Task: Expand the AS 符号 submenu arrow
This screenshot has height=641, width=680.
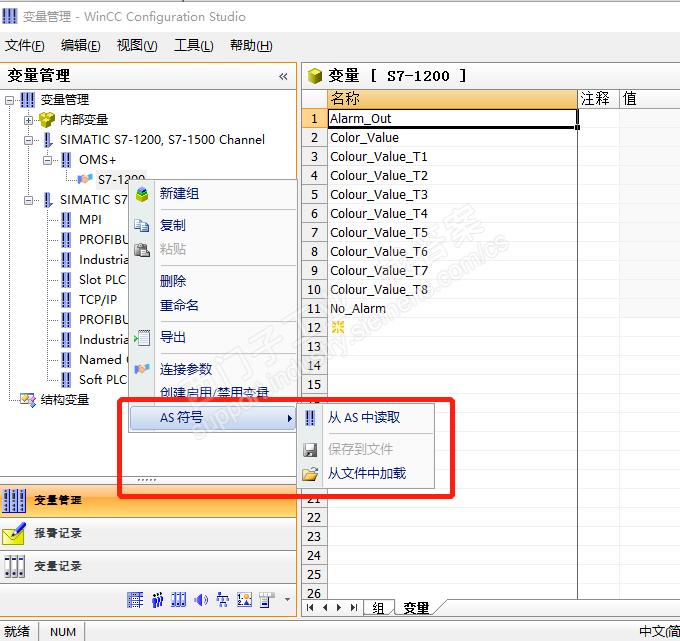Action: [x=290, y=419]
